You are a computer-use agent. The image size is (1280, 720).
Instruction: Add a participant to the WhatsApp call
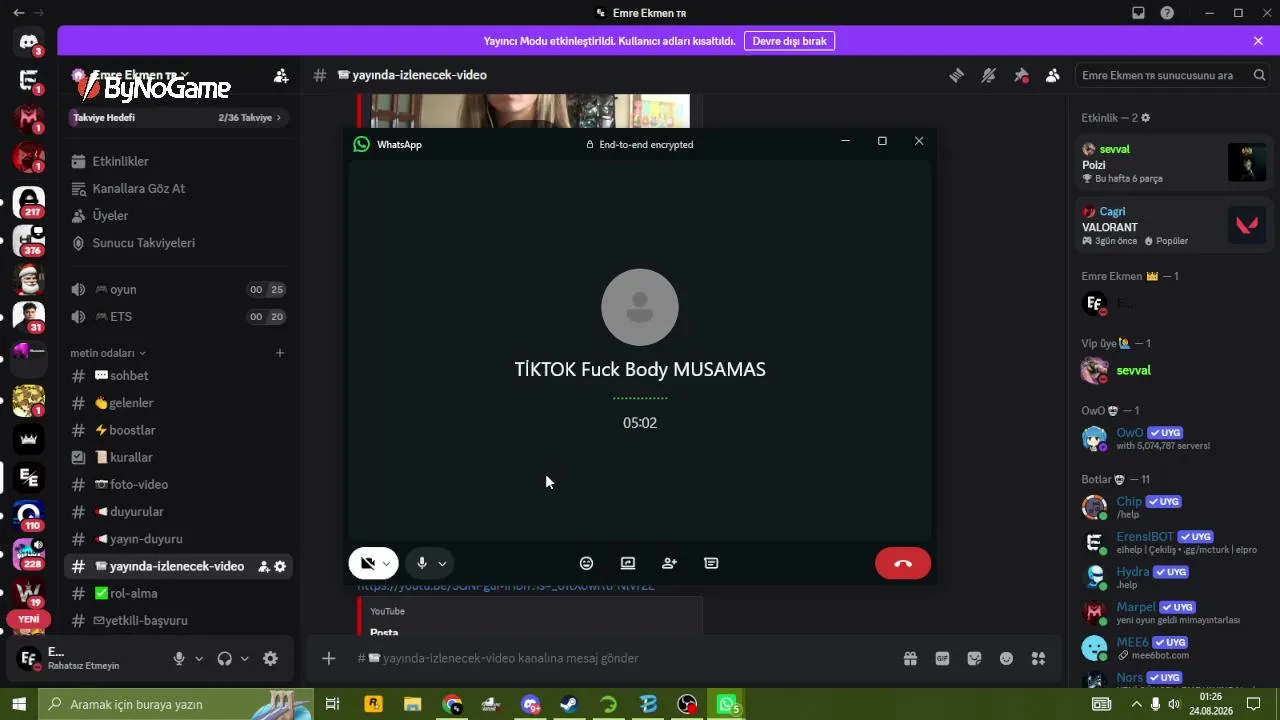[669, 563]
